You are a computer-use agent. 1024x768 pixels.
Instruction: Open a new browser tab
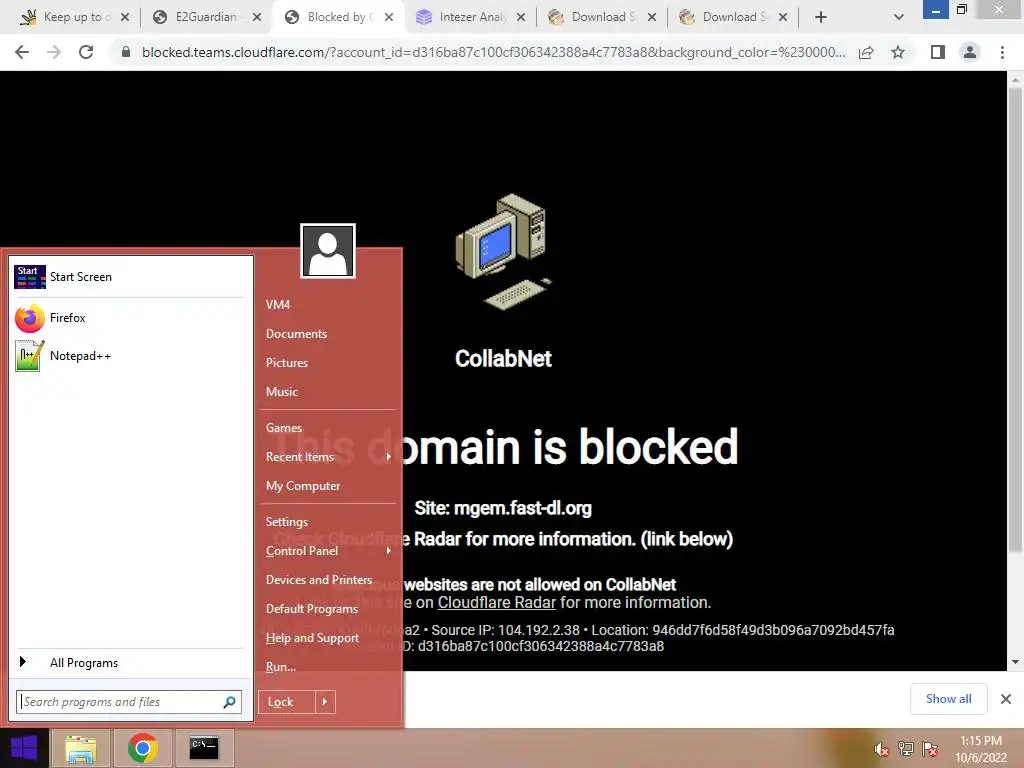coord(821,17)
